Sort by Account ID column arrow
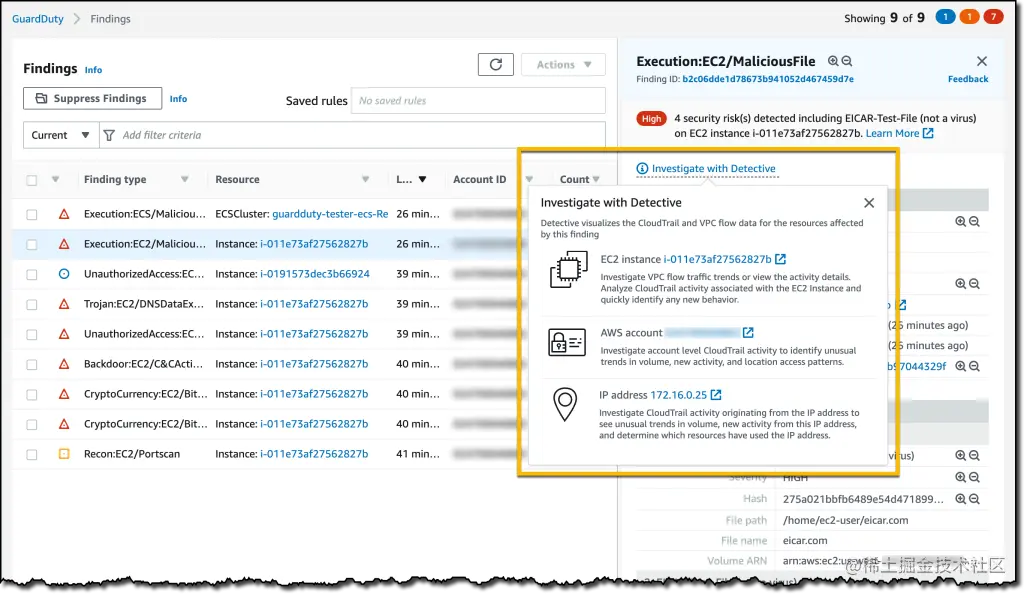Image resolution: width=1024 pixels, height=594 pixels. pyautogui.click(x=529, y=180)
